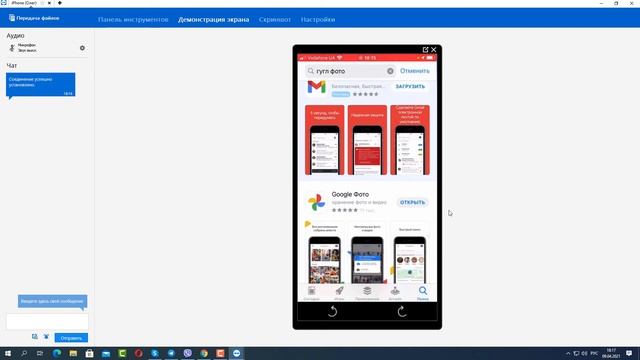Open third Google Фото screenshot thumbnail
The width and height of the screenshot is (640, 360).
click(410, 253)
